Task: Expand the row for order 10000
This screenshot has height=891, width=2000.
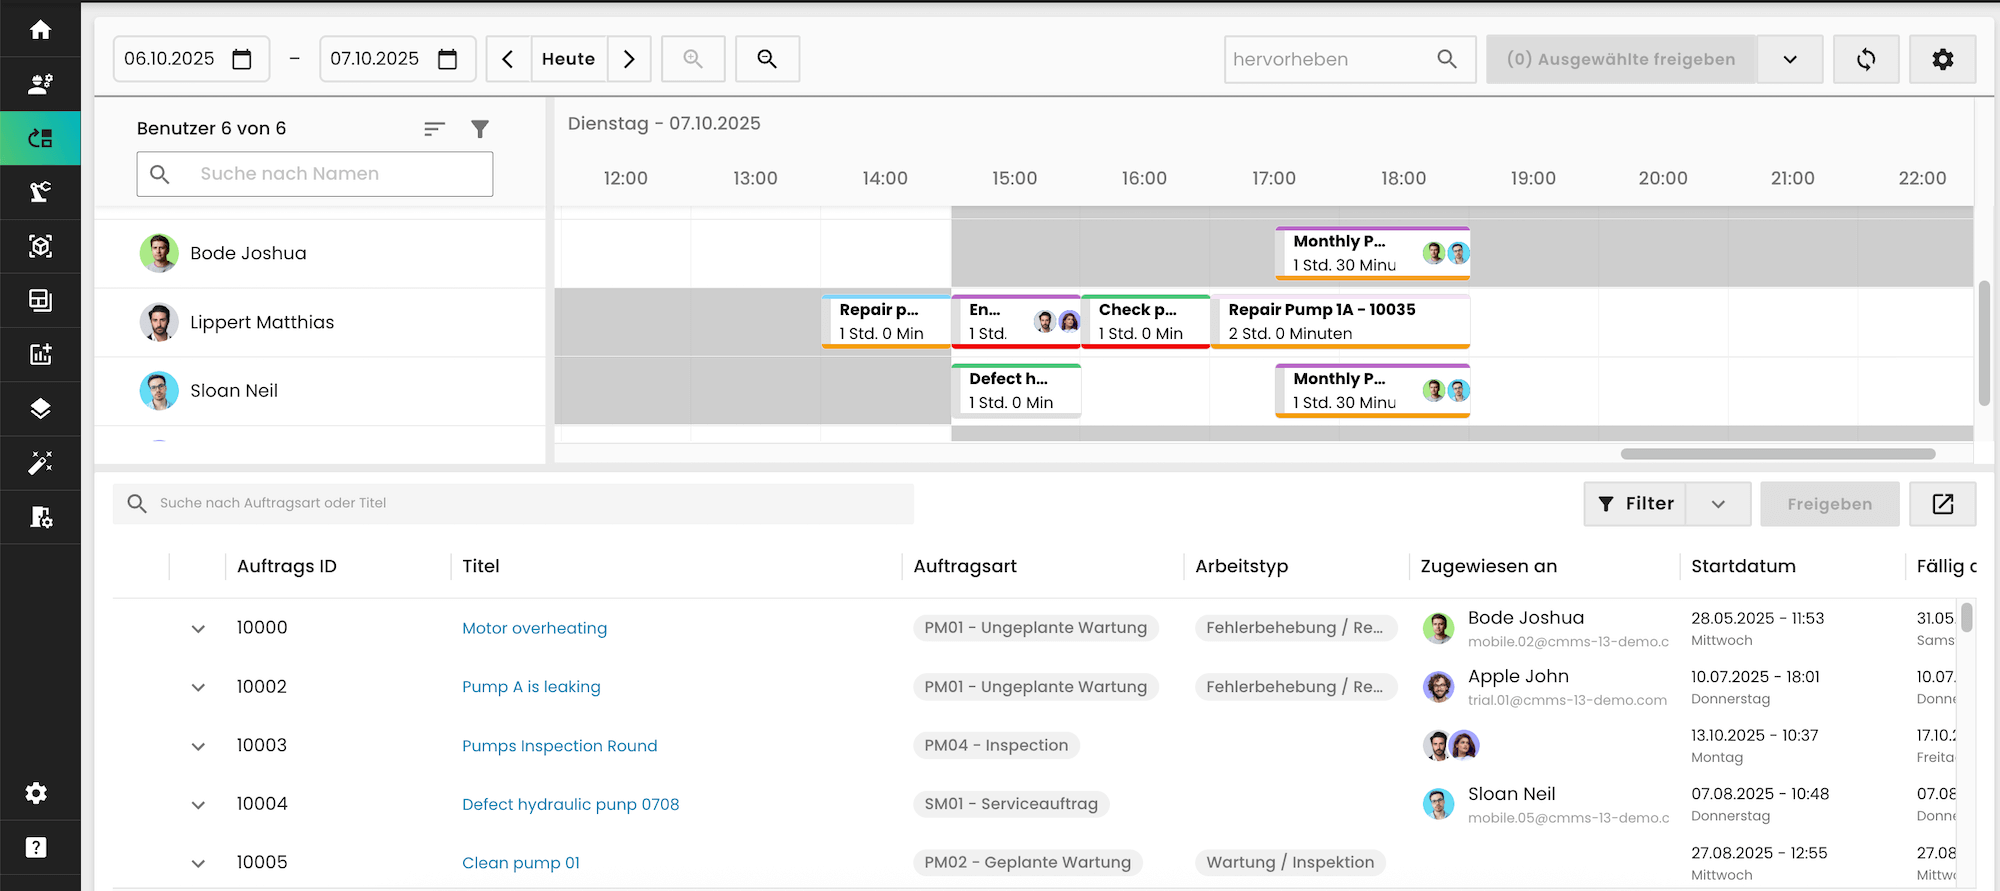Action: pos(198,629)
